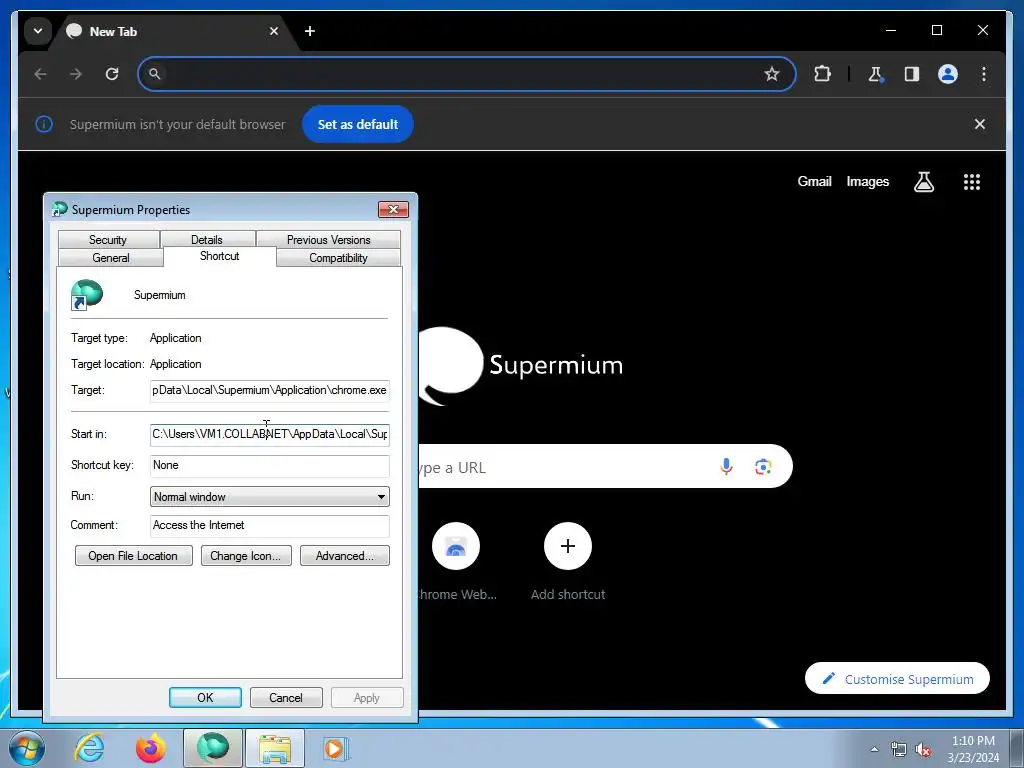
Task: Switch to the Previous Versions tab
Action: [328, 240]
